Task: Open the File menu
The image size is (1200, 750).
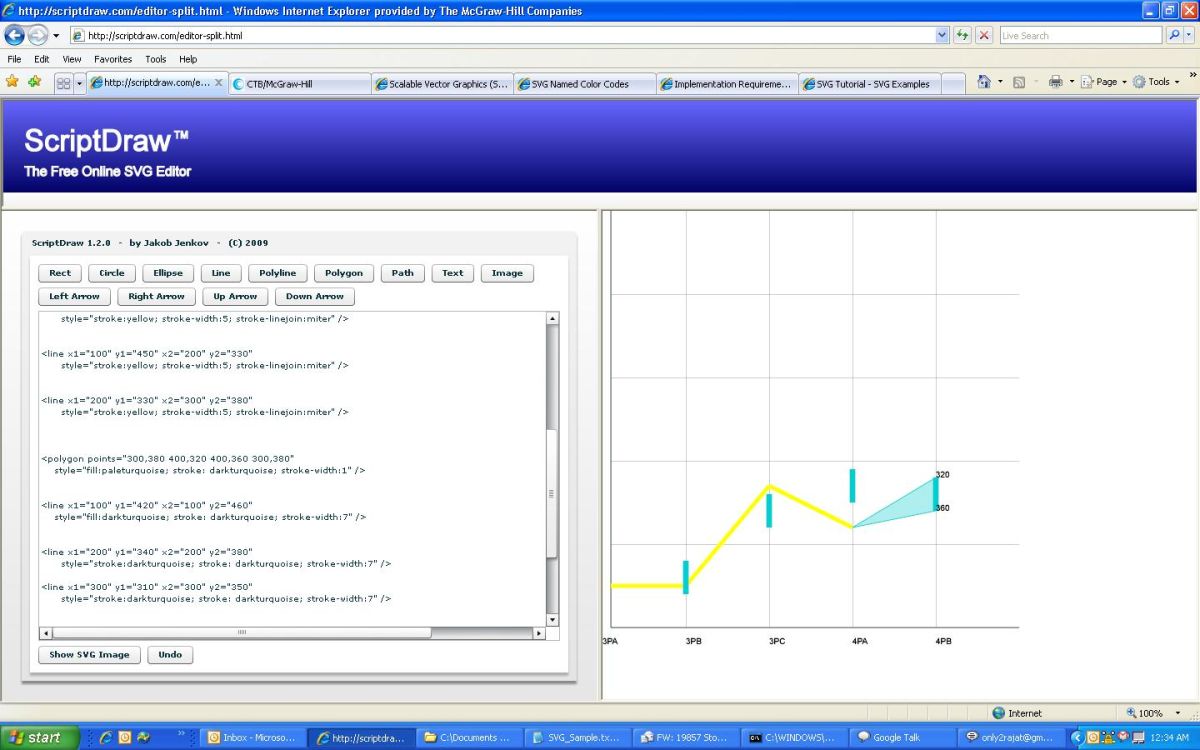Action: 14,59
